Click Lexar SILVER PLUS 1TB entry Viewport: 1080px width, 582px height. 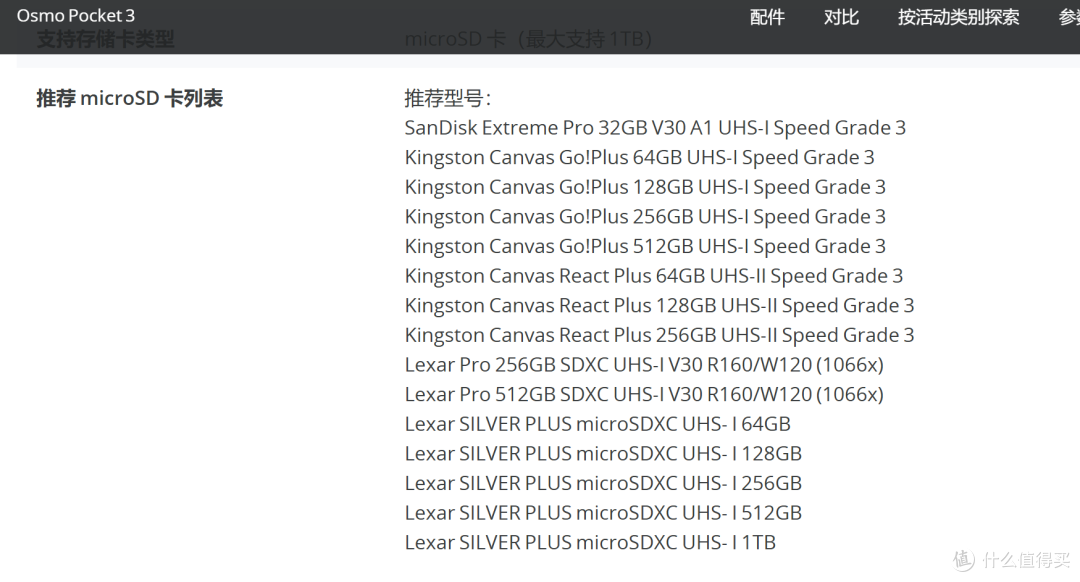click(x=590, y=542)
